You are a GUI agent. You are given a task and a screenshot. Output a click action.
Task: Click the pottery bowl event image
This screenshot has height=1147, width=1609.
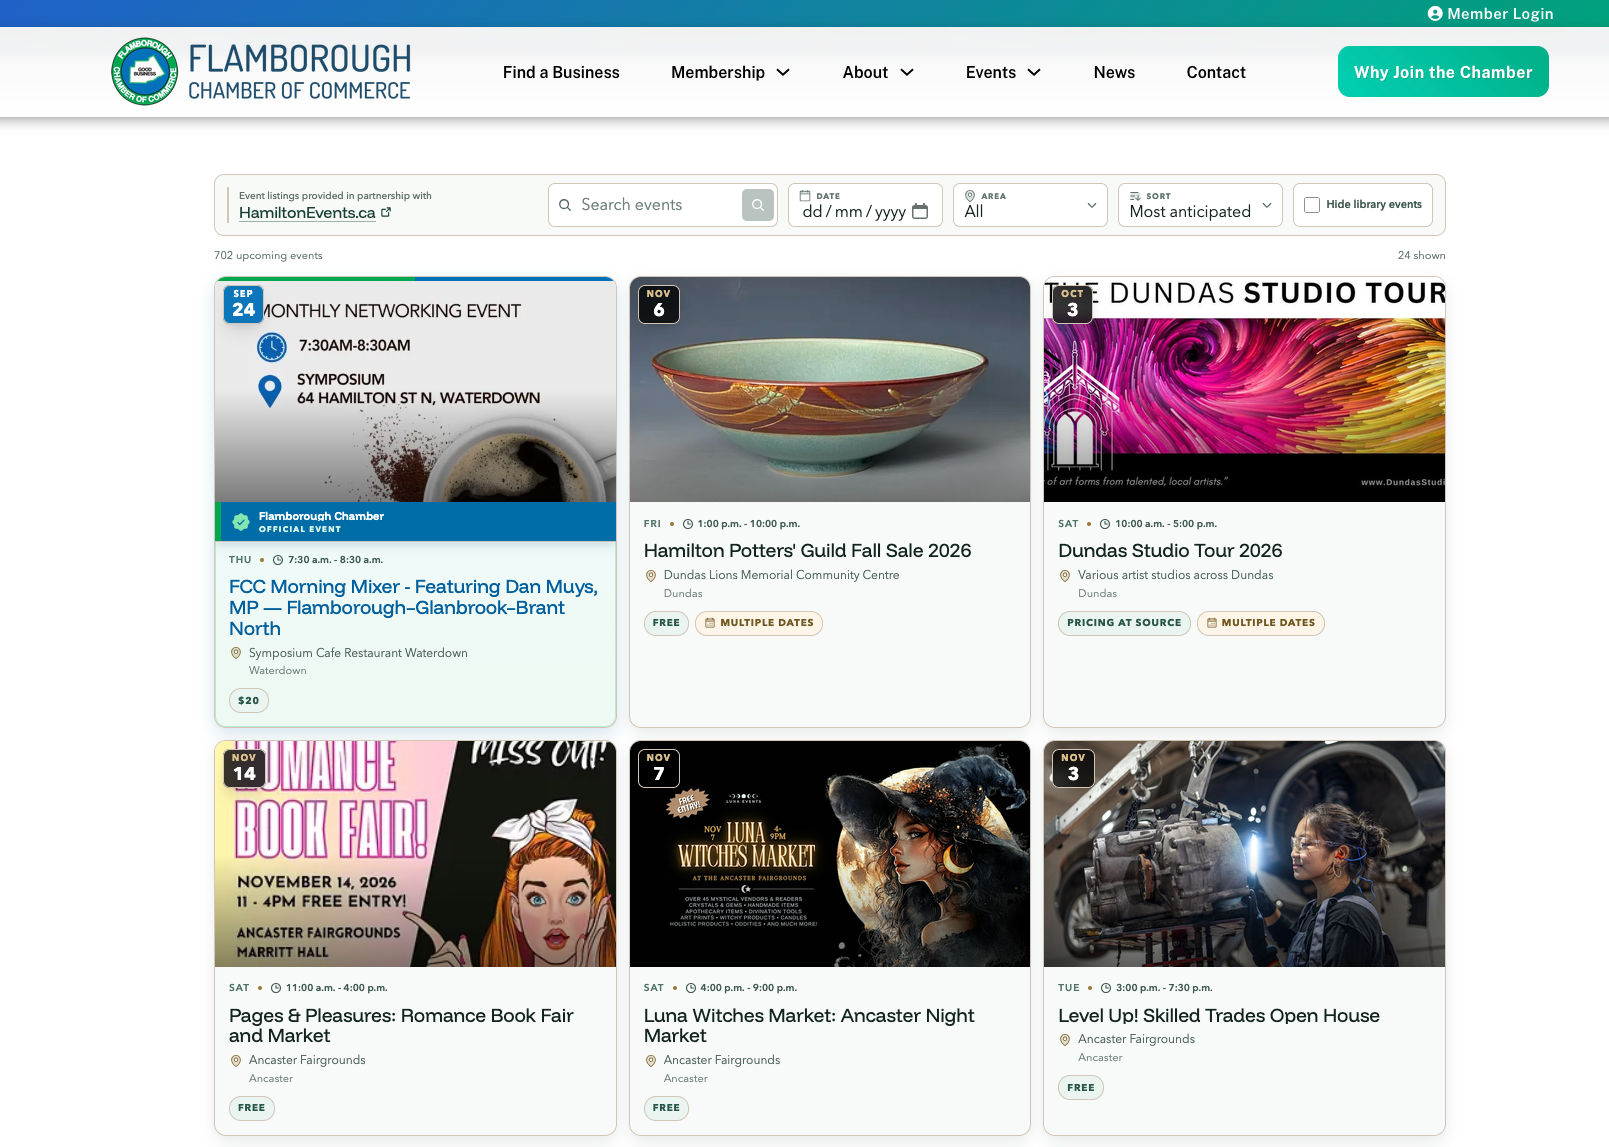pyautogui.click(x=830, y=389)
